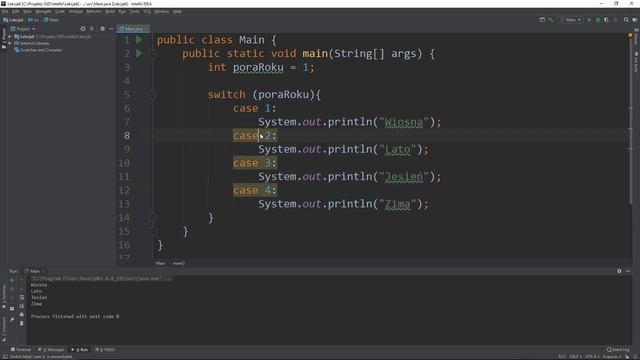The image size is (640, 360).
Task: Open the Refactor menu
Action: (x=94, y=11)
